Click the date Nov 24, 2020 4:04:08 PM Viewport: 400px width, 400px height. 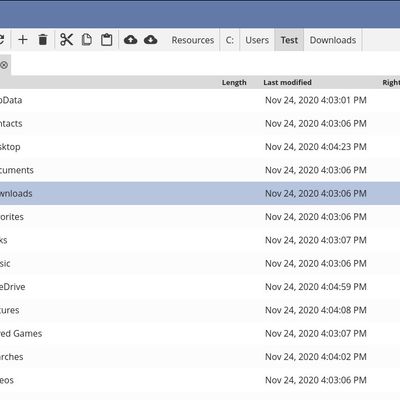click(x=316, y=310)
